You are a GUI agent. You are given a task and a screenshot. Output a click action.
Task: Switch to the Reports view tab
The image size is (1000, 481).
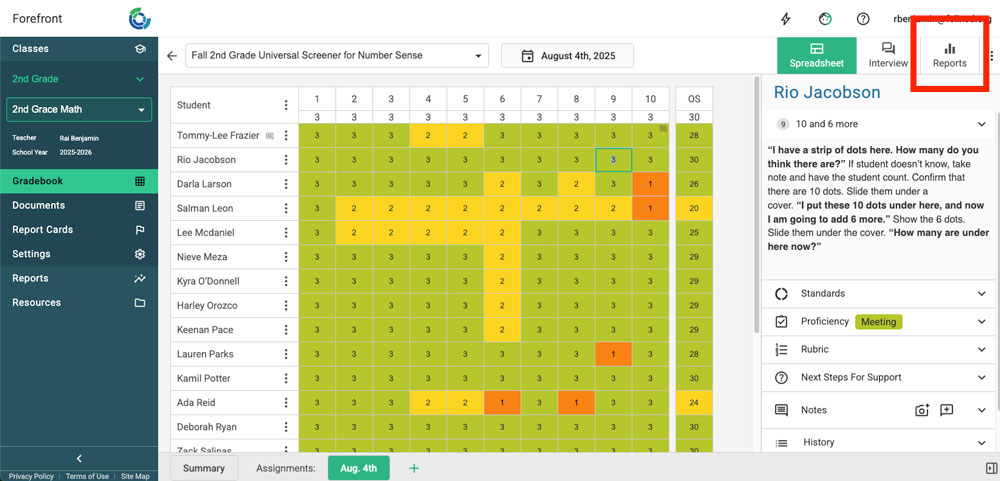949,55
